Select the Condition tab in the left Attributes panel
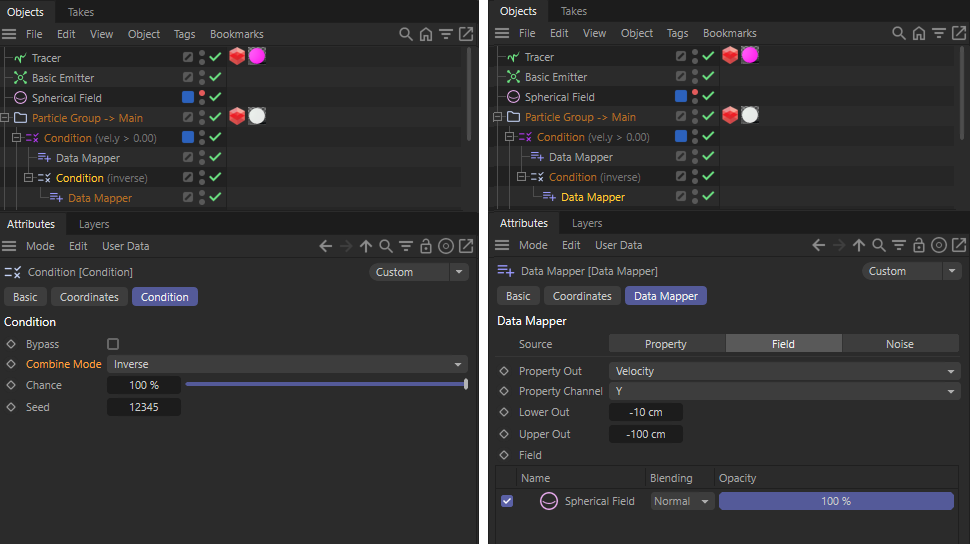 (x=165, y=297)
